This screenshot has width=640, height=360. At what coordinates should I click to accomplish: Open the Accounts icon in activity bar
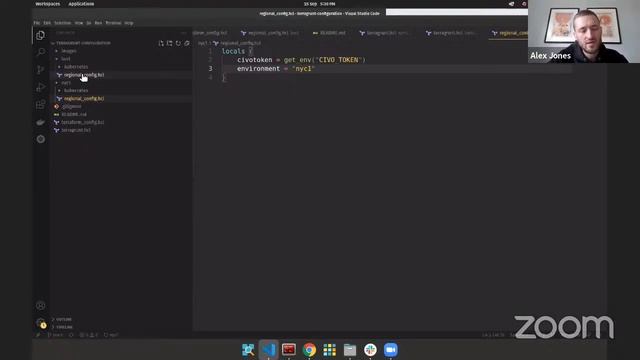coord(40,305)
